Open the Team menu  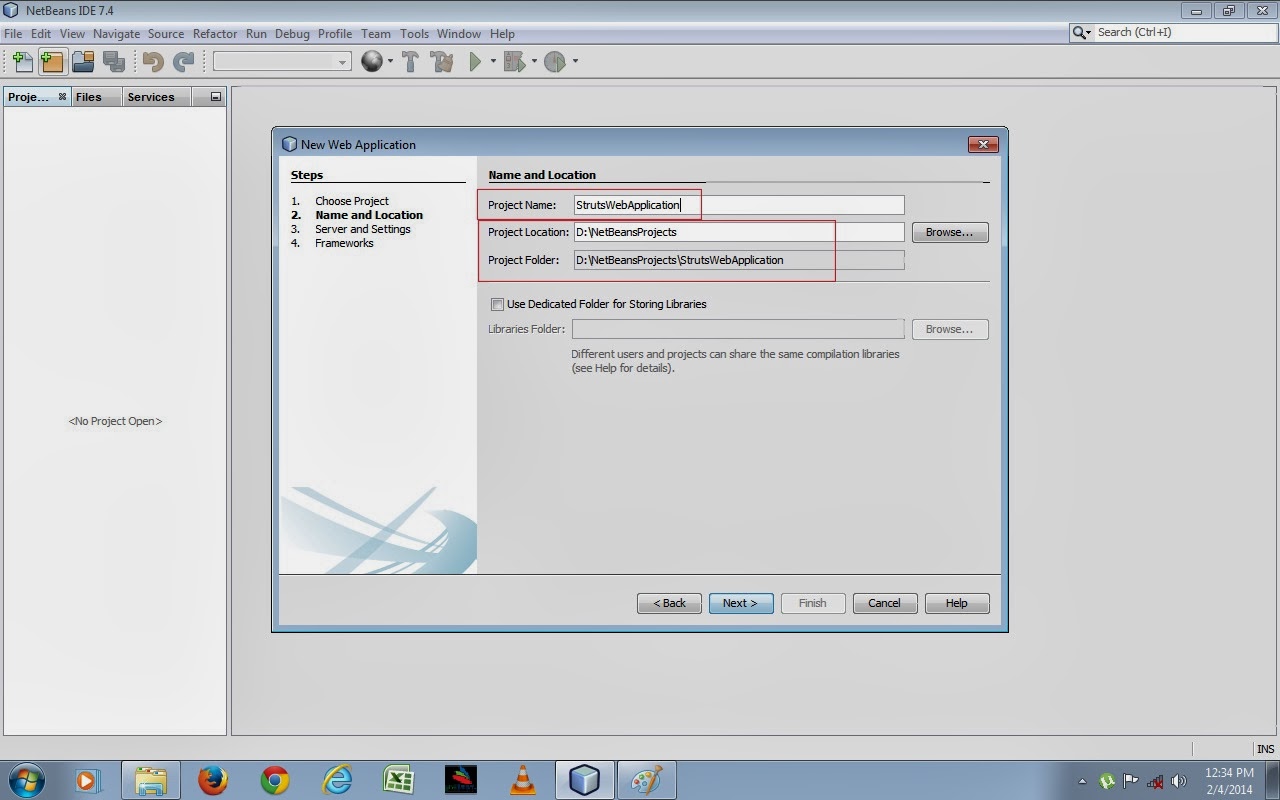[x=376, y=33]
